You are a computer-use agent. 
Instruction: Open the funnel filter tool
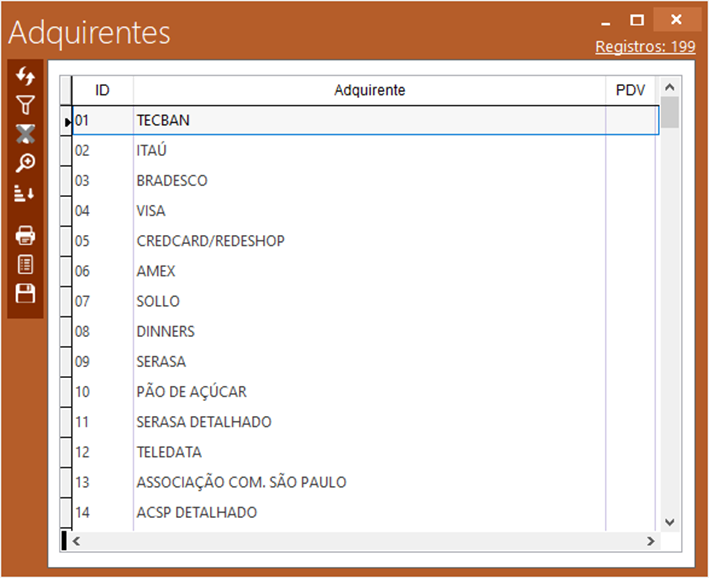tap(26, 105)
